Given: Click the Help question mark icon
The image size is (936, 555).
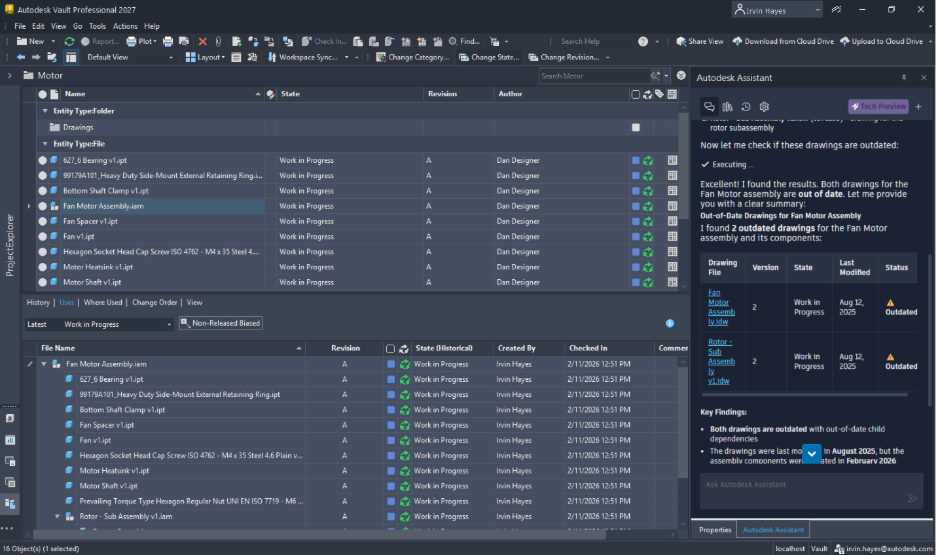Looking at the screenshot, I should point(643,41).
